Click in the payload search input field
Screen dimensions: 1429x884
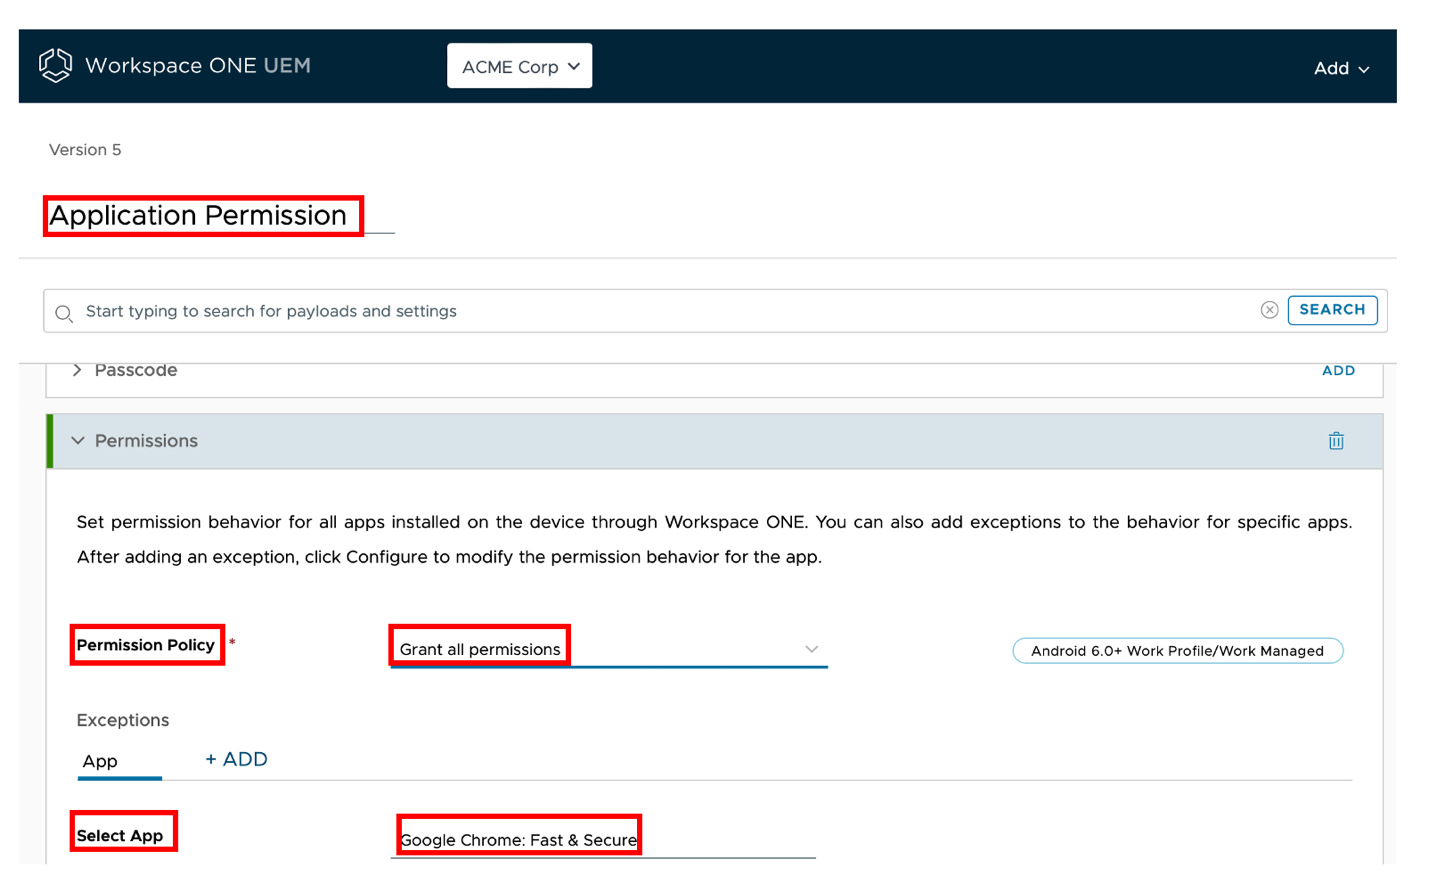(400, 311)
